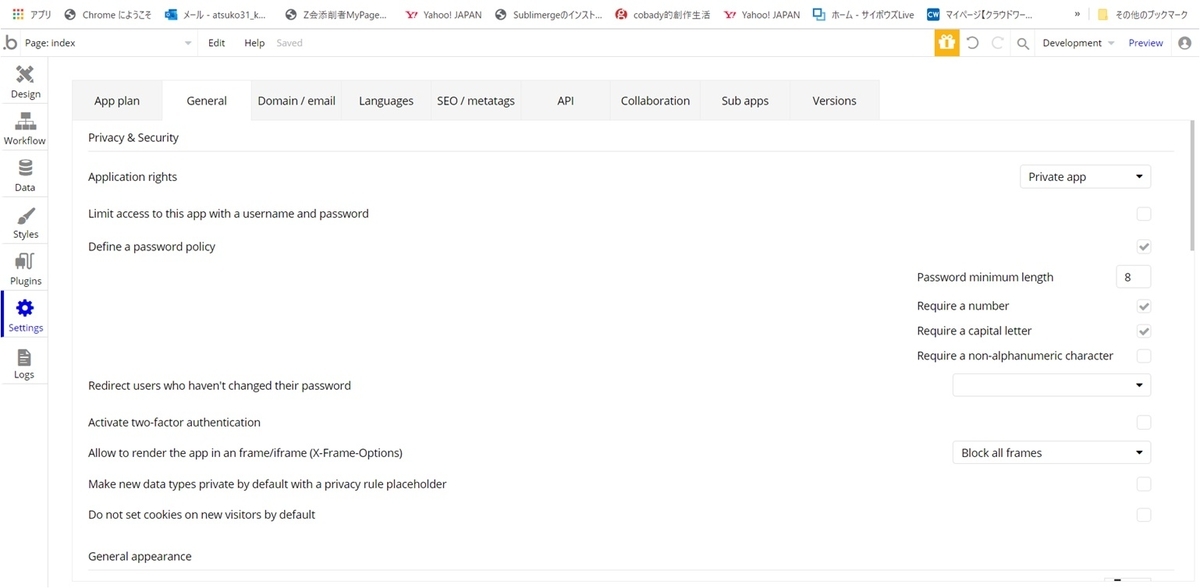Toggle Require a capital letter checkbox
The image size is (1200, 588).
tap(1144, 331)
